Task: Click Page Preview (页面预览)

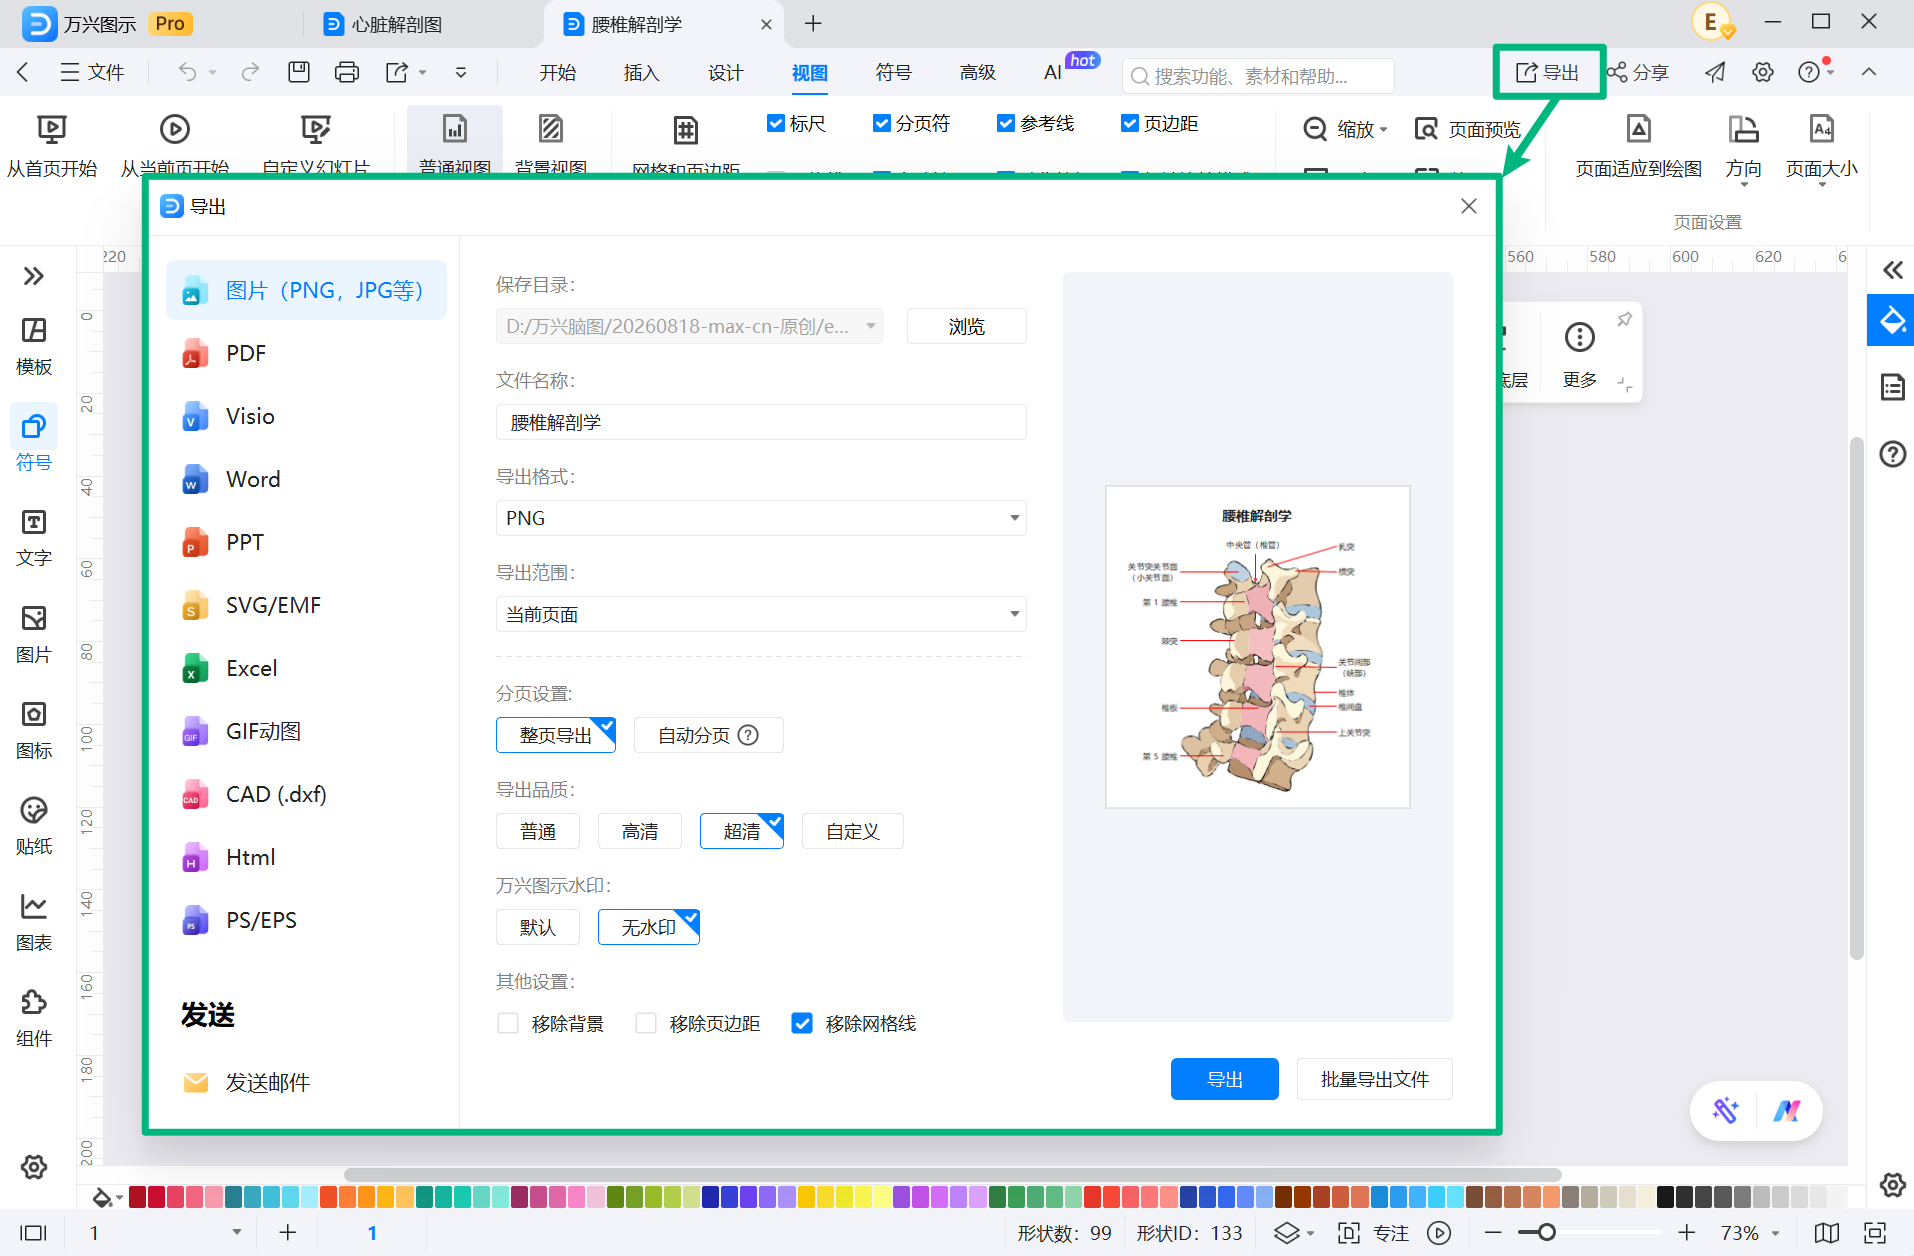Action: pos(1468,129)
